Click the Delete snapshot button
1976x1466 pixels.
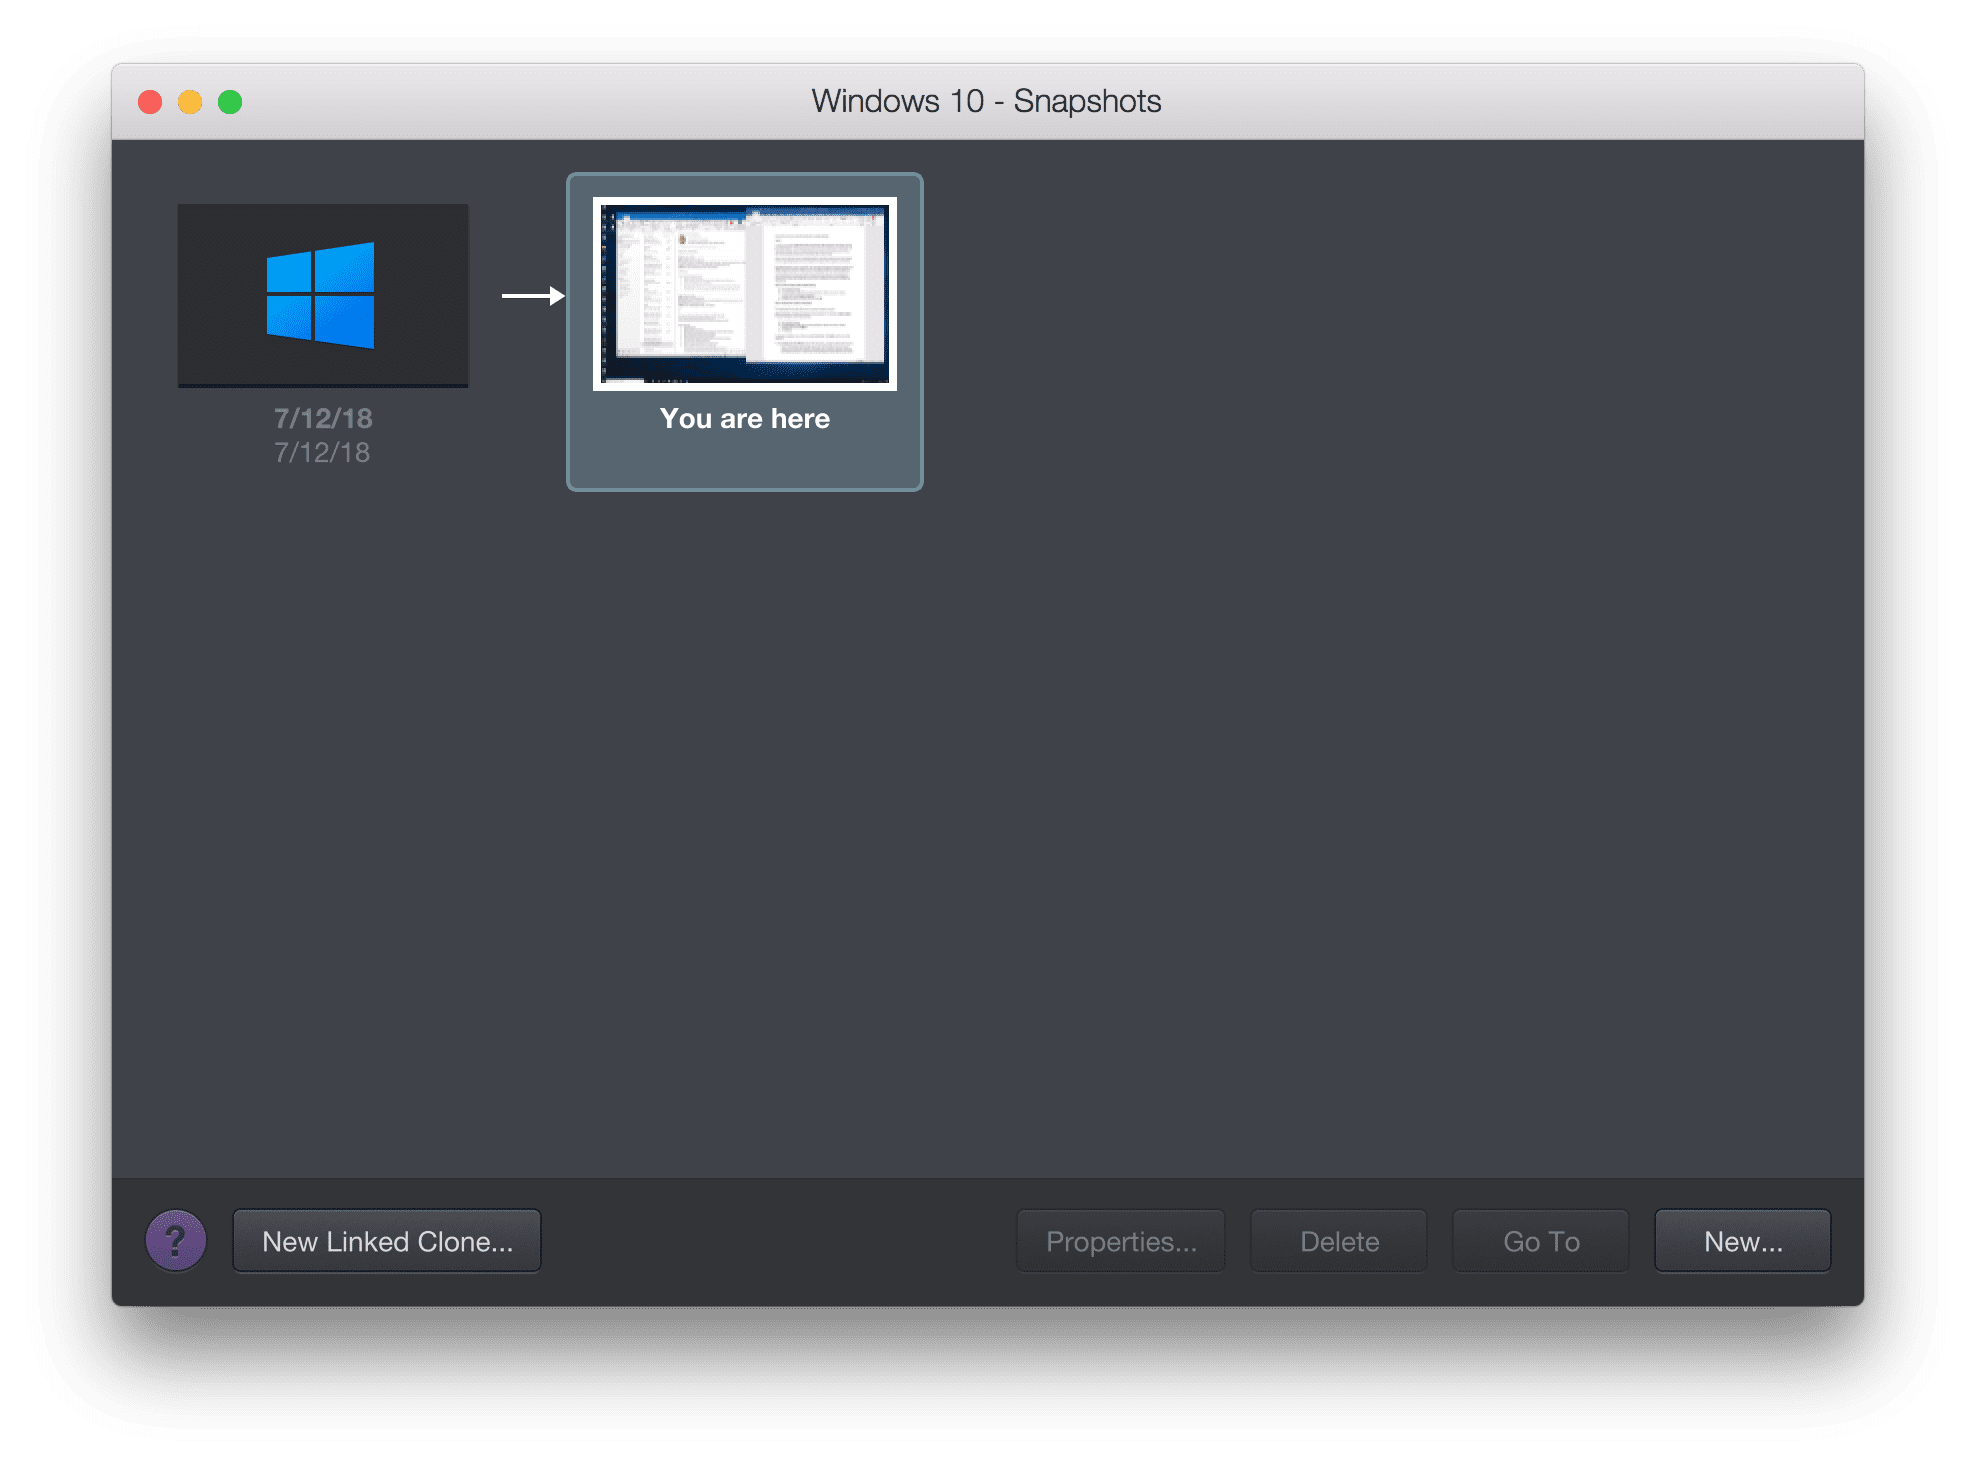coord(1339,1241)
